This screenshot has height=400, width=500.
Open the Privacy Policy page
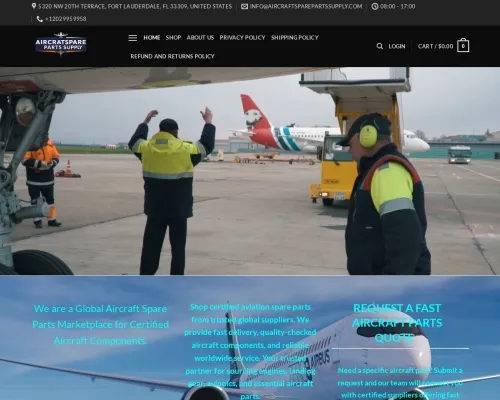[x=242, y=38]
